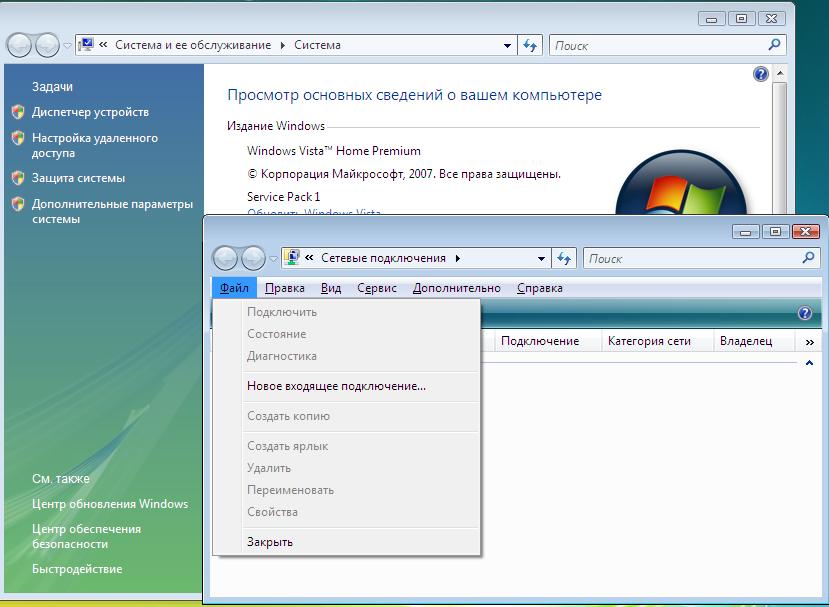Click Forward button in System window
829x607 pixels.
[47, 45]
